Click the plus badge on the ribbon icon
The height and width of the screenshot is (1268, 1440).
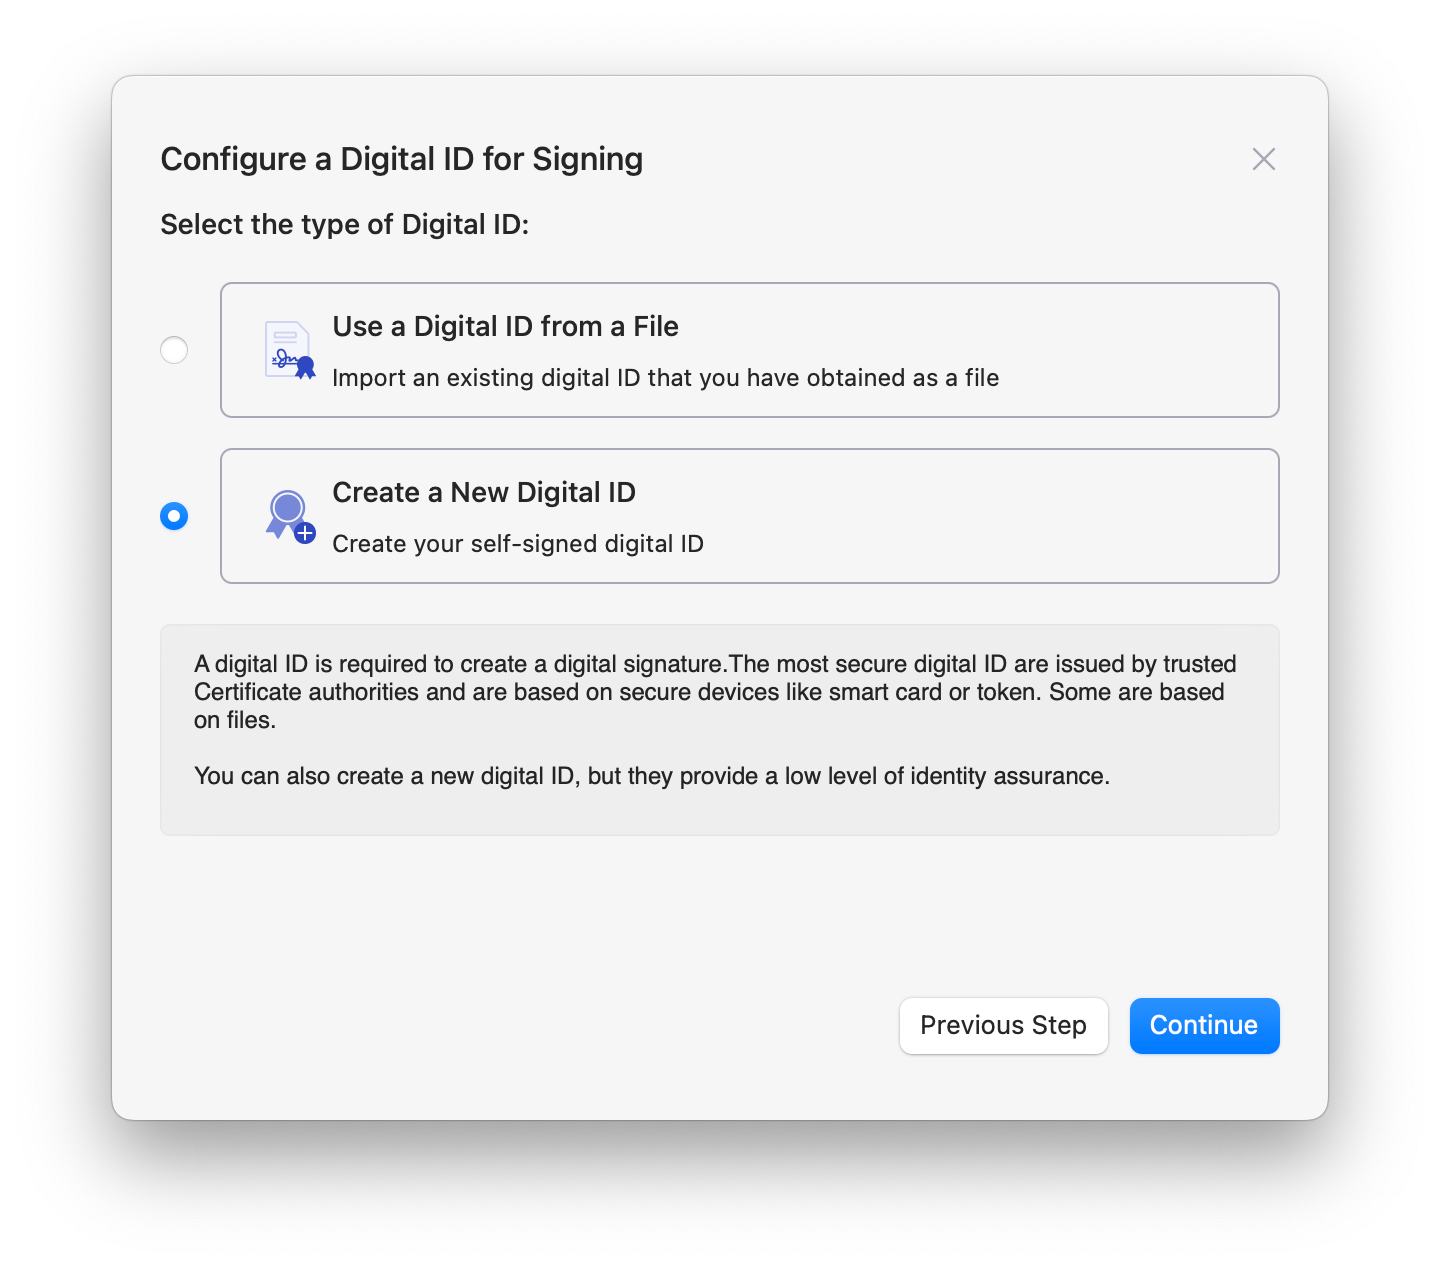point(305,533)
